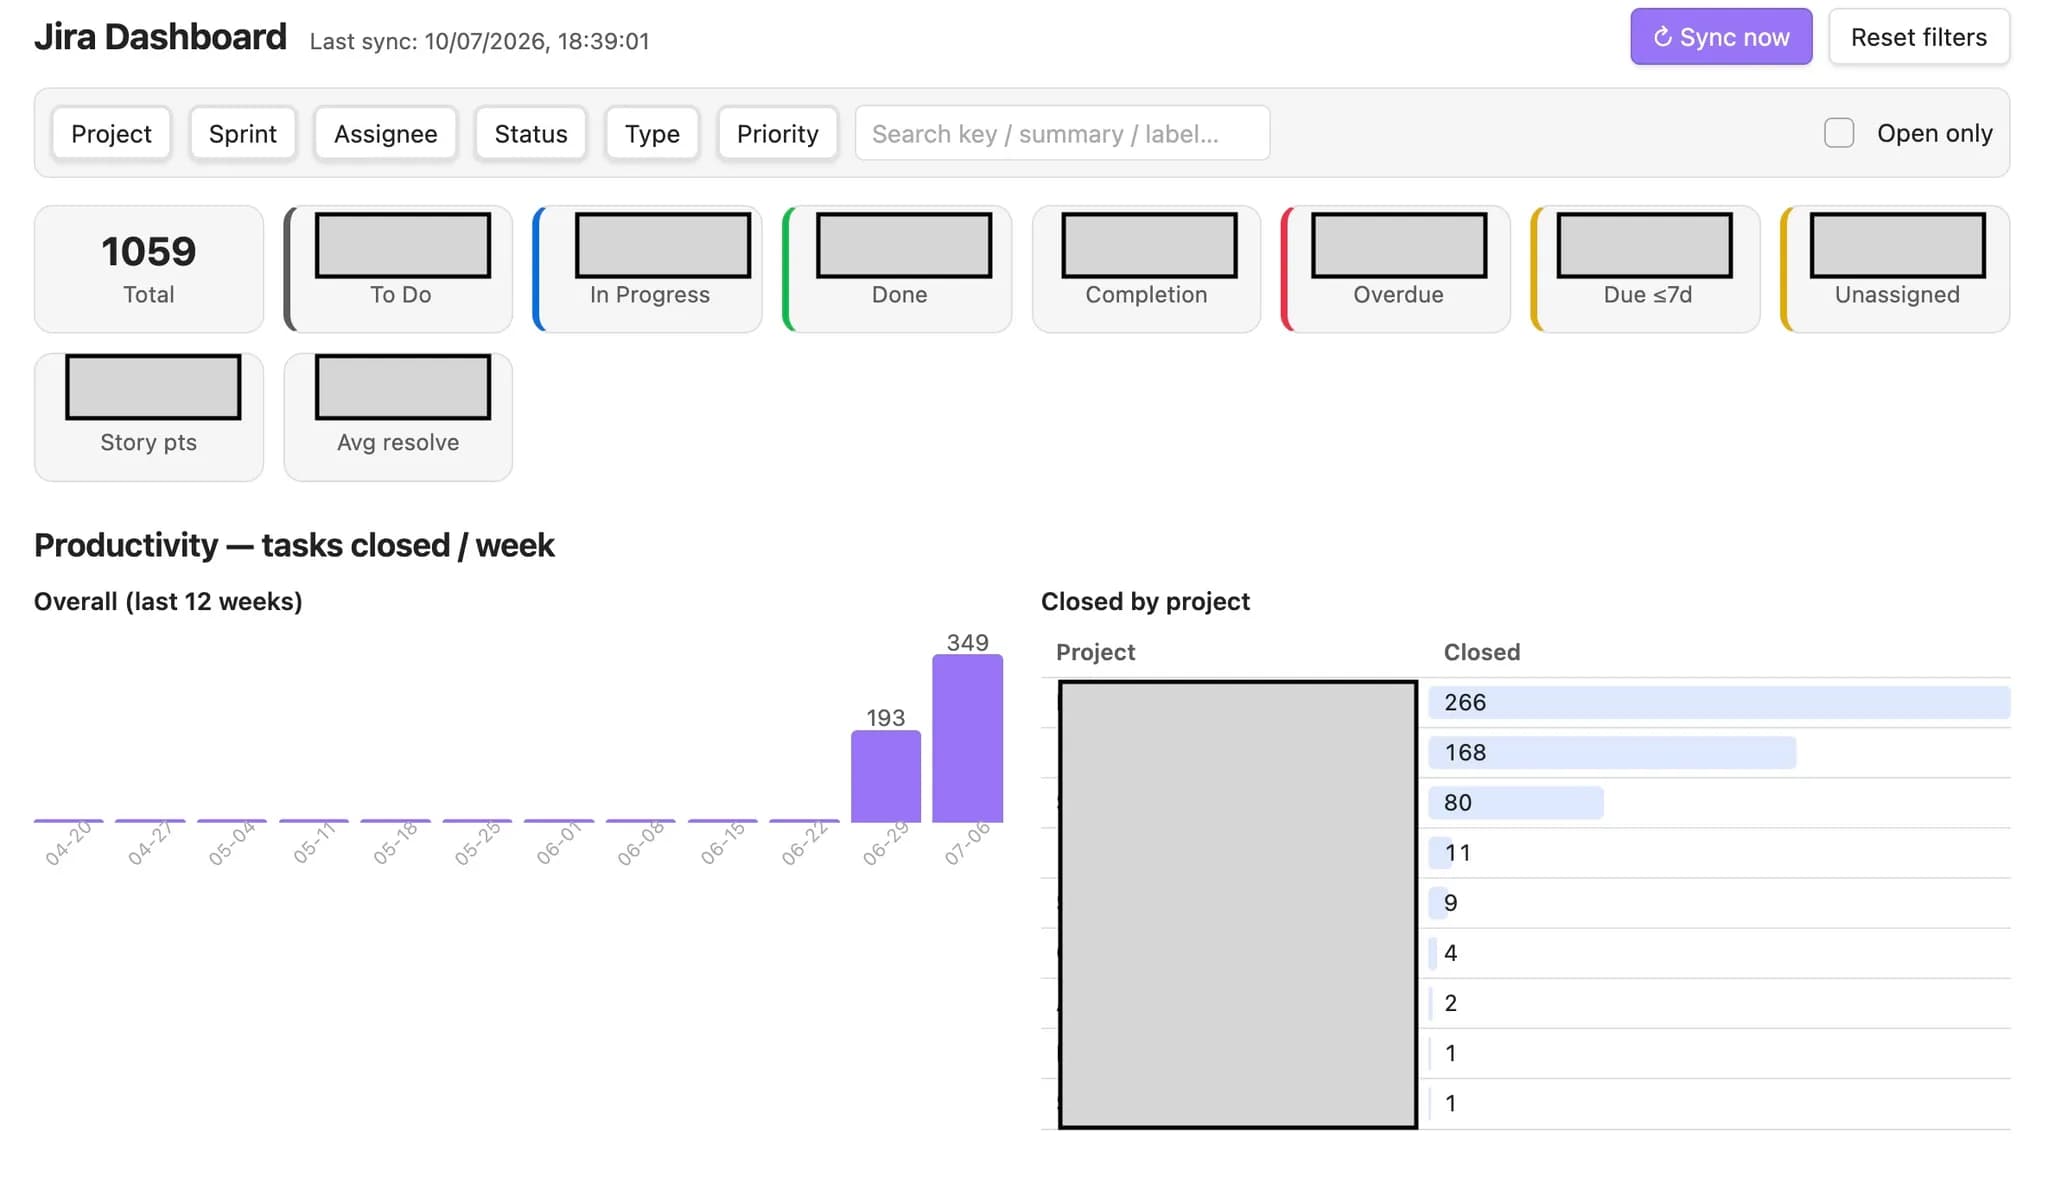The height and width of the screenshot is (1177, 2048).
Task: Click the 168 closed progress bar
Action: [x=1612, y=753]
